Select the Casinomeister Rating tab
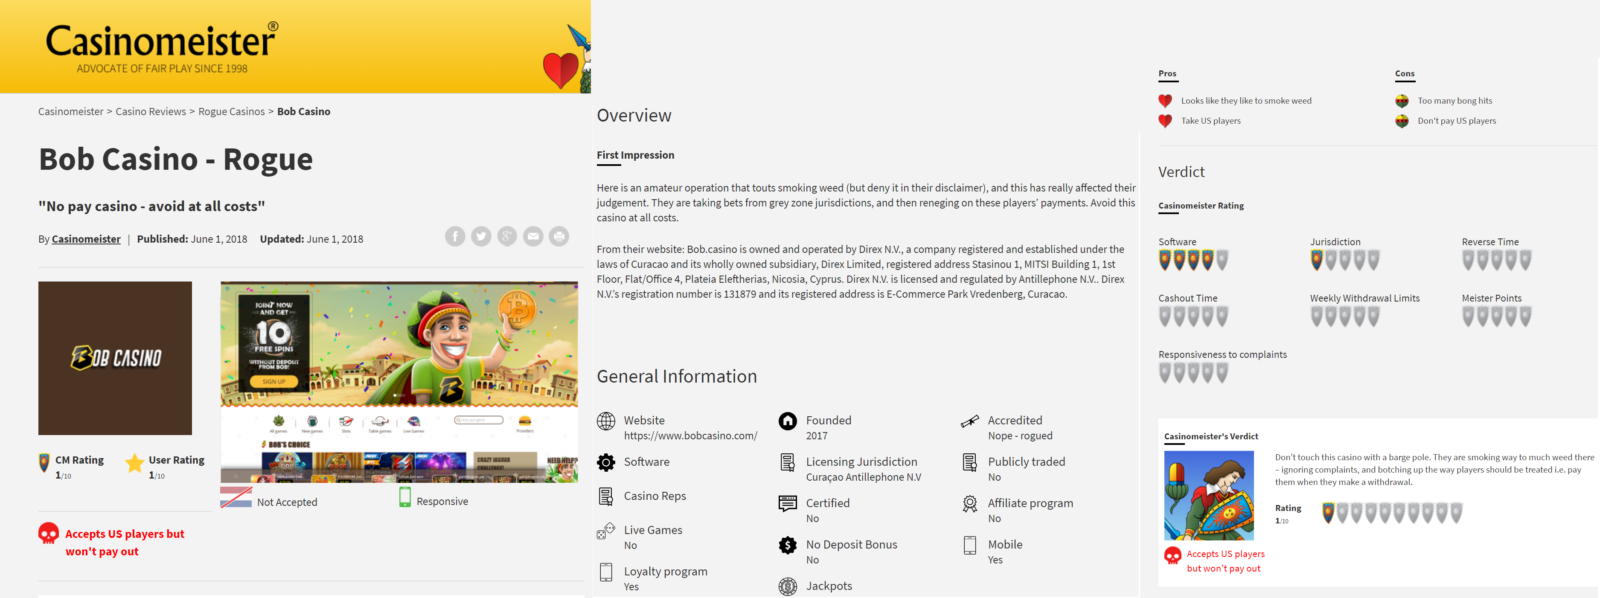1600x598 pixels. coord(1201,206)
